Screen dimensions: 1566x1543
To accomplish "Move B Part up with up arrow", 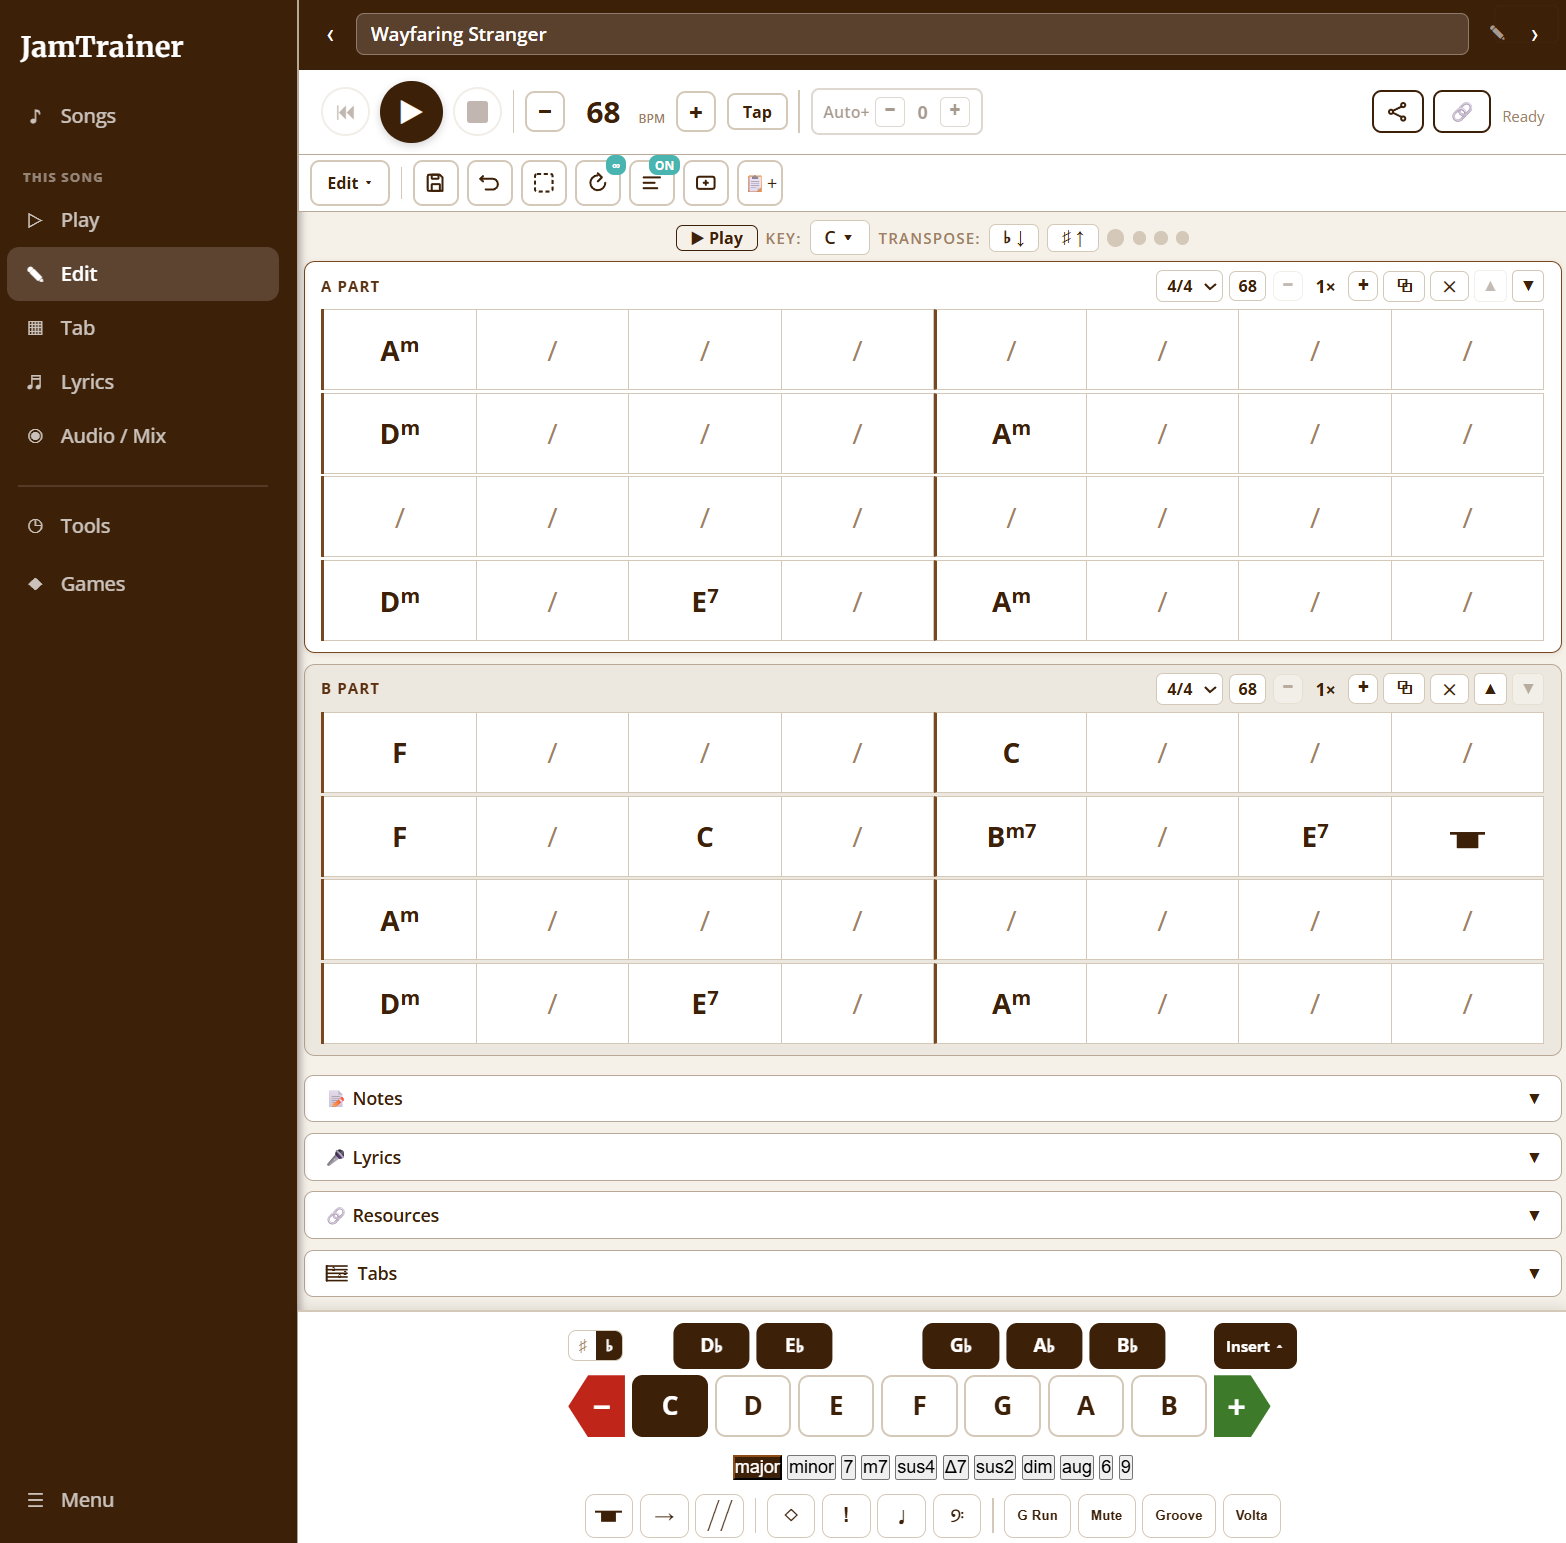I will tap(1490, 689).
